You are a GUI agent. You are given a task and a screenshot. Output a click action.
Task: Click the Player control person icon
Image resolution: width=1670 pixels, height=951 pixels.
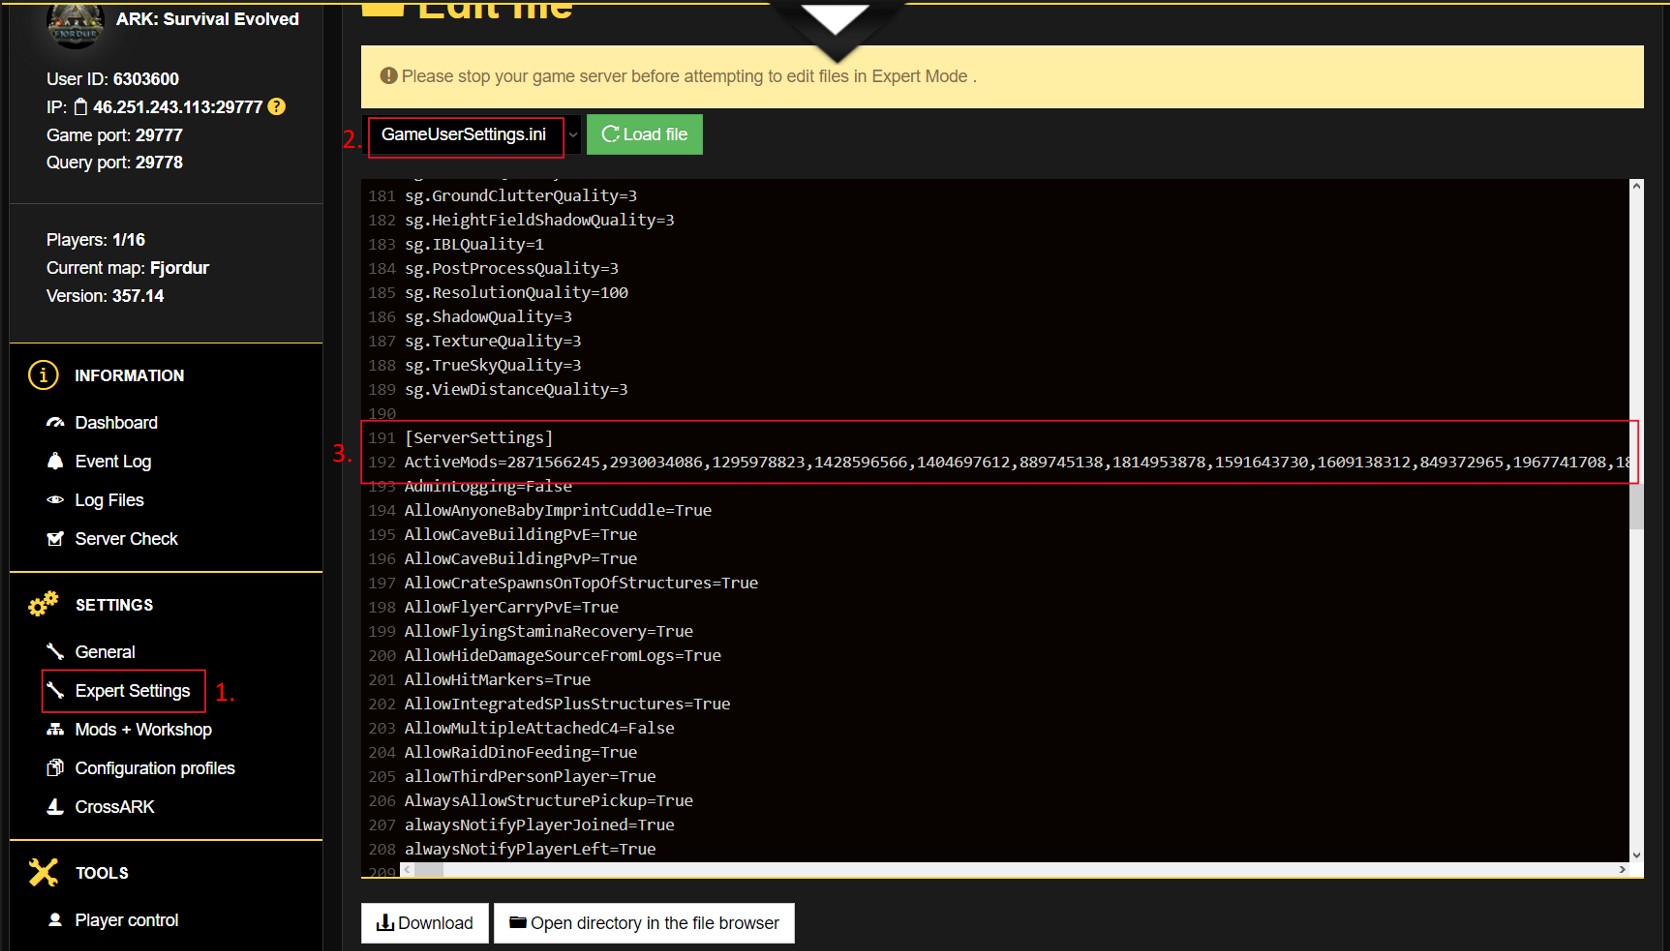(55, 920)
